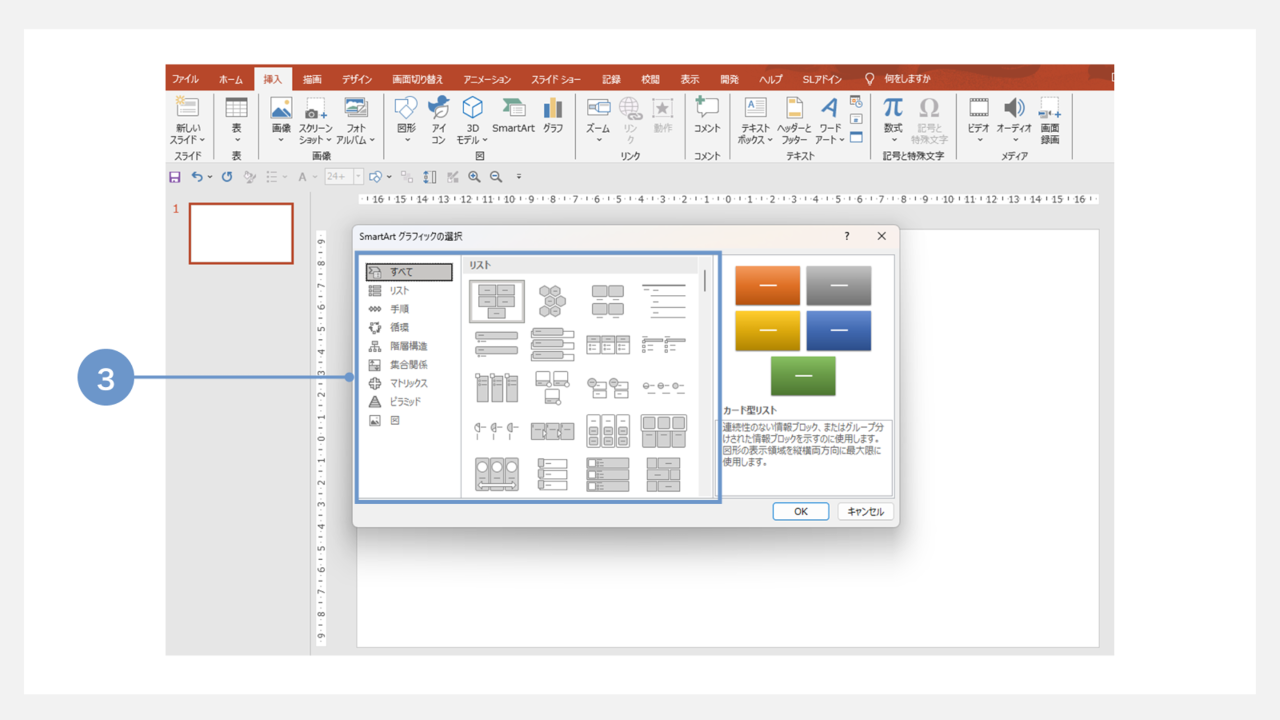Screen dimensions: 1280x720
Task: Click the green block in SmartArt preview
Action: (803, 376)
